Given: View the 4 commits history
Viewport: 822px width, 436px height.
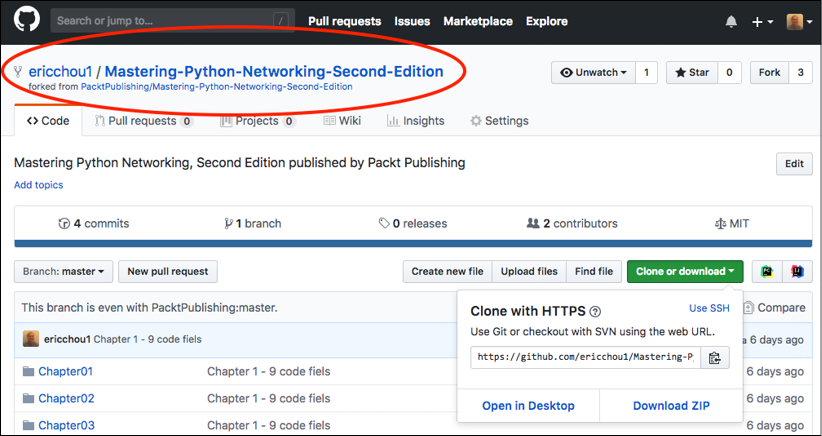Looking at the screenshot, I should pos(94,224).
